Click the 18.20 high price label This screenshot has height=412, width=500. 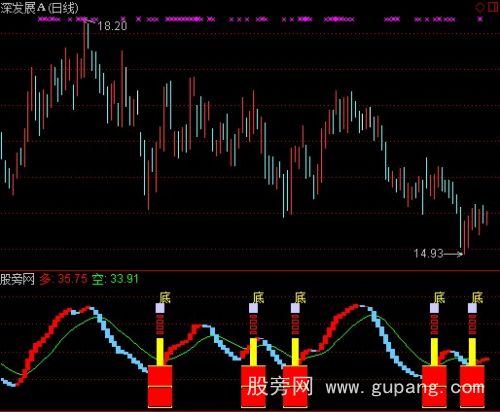pos(112,26)
